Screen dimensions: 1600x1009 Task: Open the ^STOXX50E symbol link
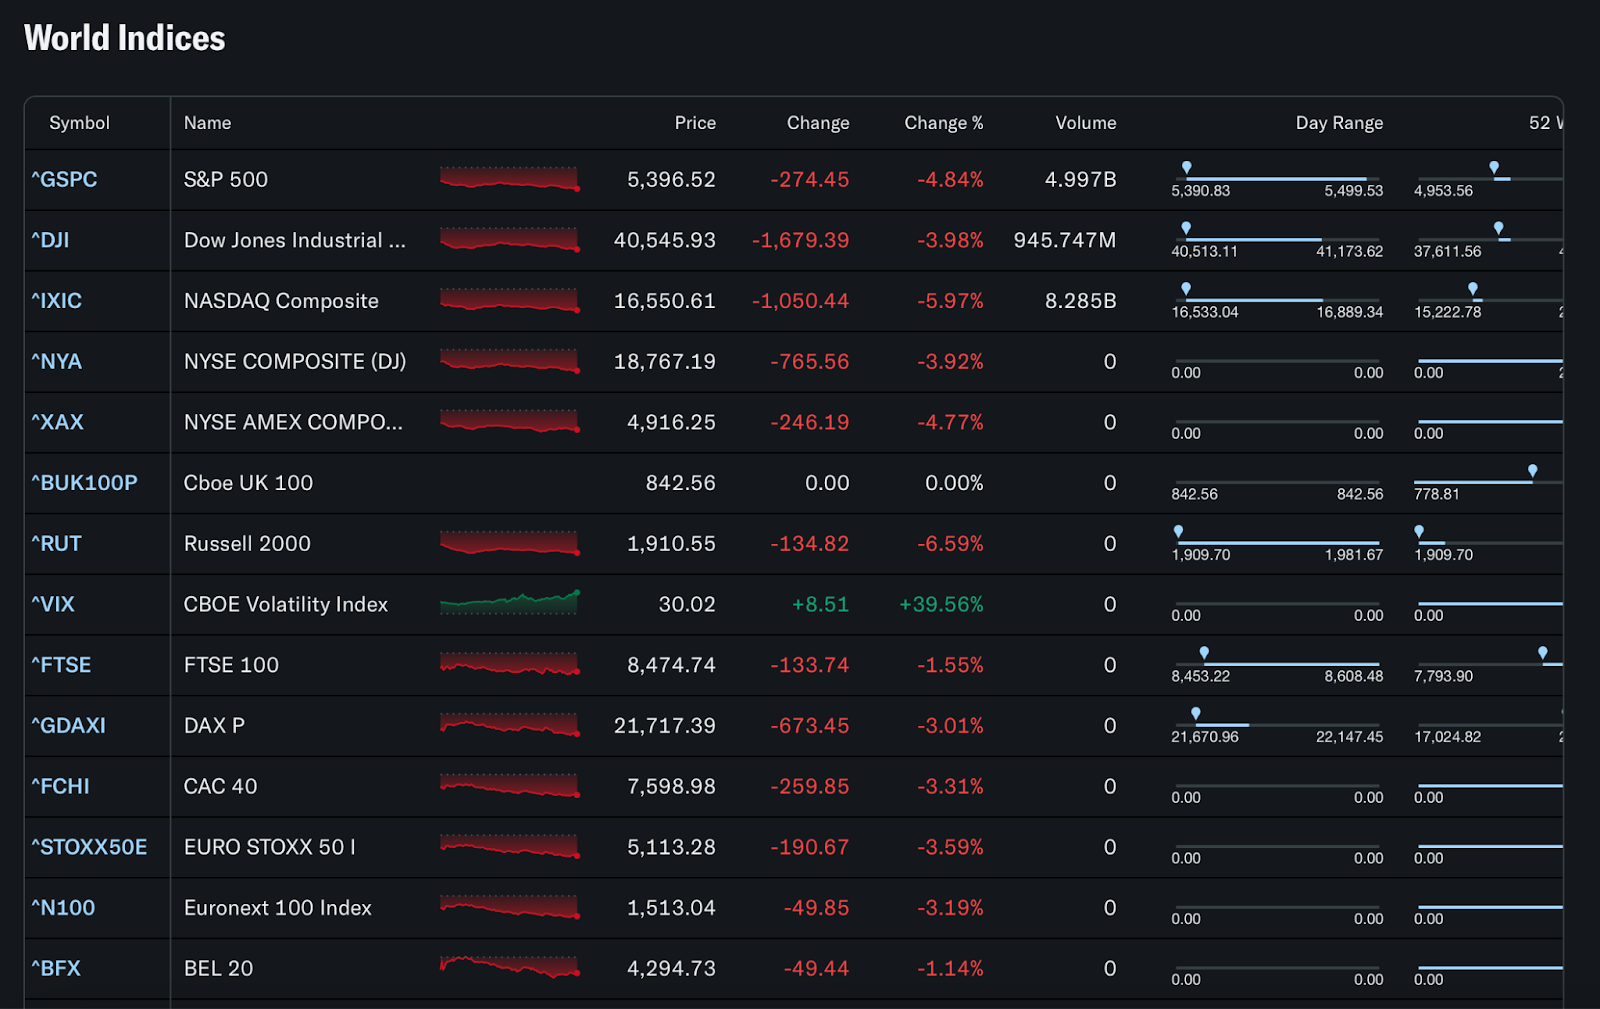pos(89,847)
